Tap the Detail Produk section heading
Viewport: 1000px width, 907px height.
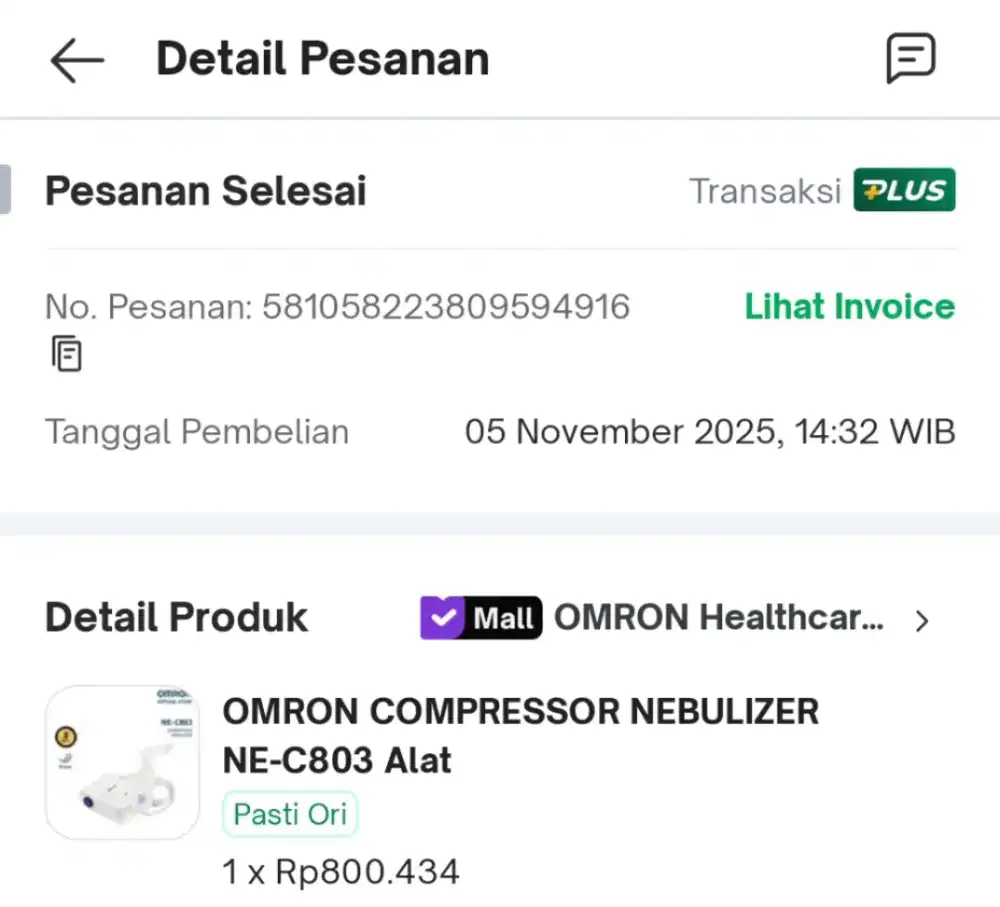pyautogui.click(x=176, y=617)
